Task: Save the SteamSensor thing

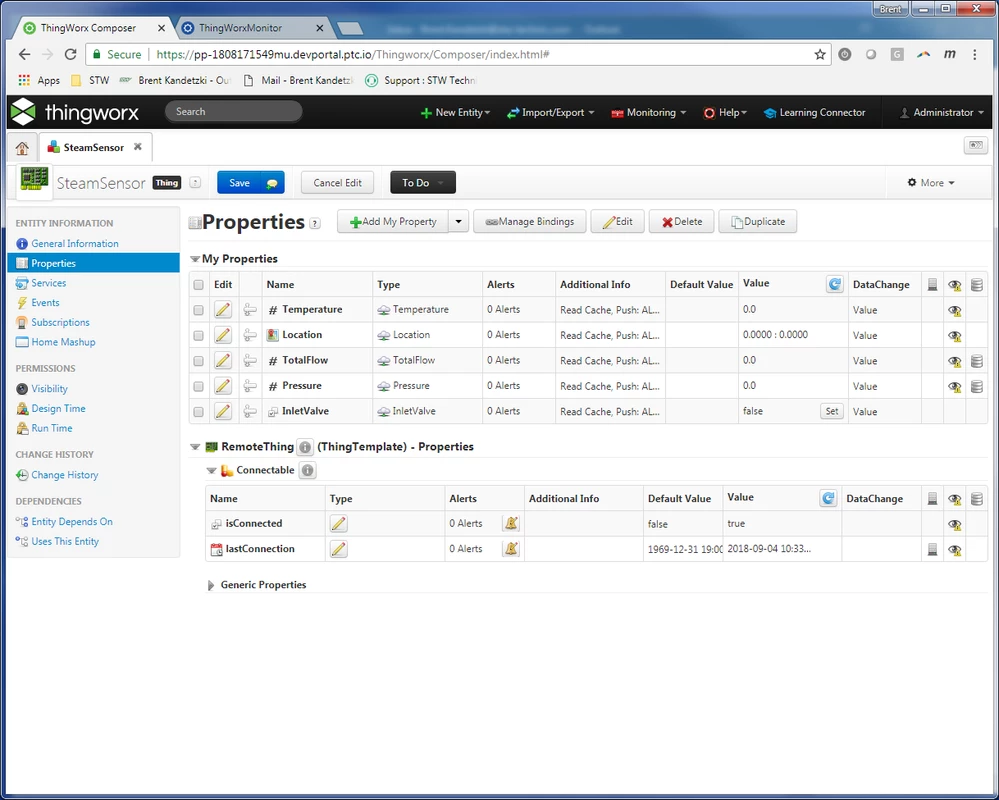Action: tap(239, 183)
